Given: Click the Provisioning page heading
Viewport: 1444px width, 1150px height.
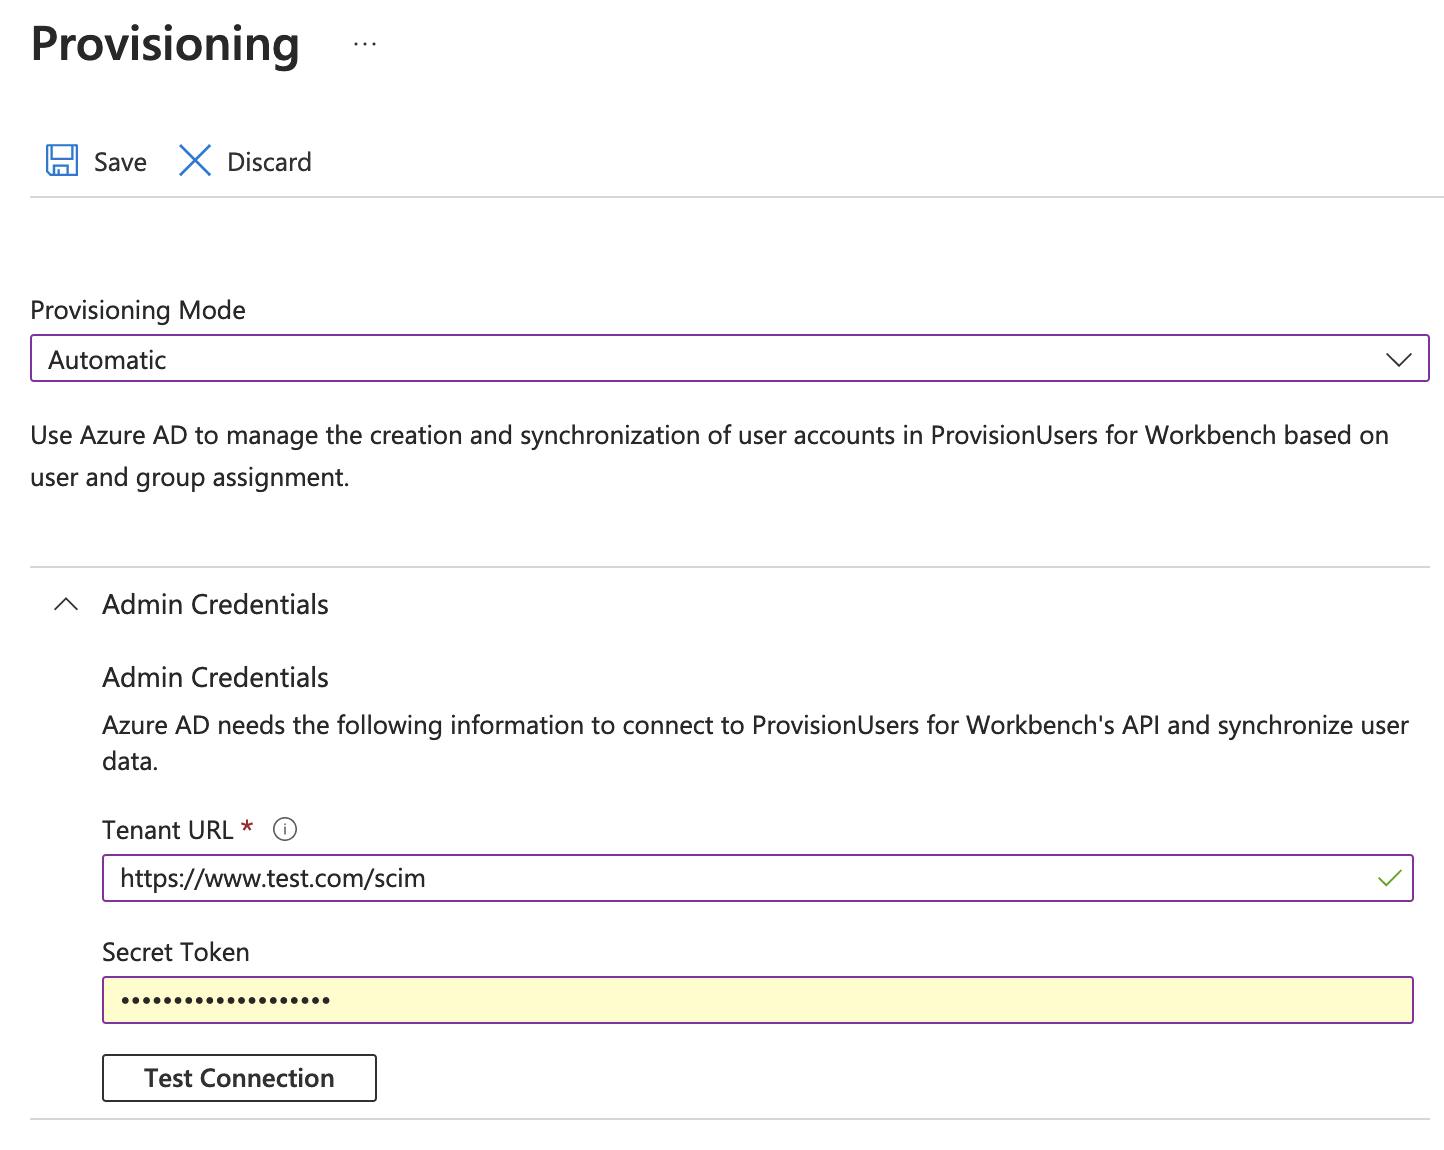Looking at the screenshot, I should (165, 45).
